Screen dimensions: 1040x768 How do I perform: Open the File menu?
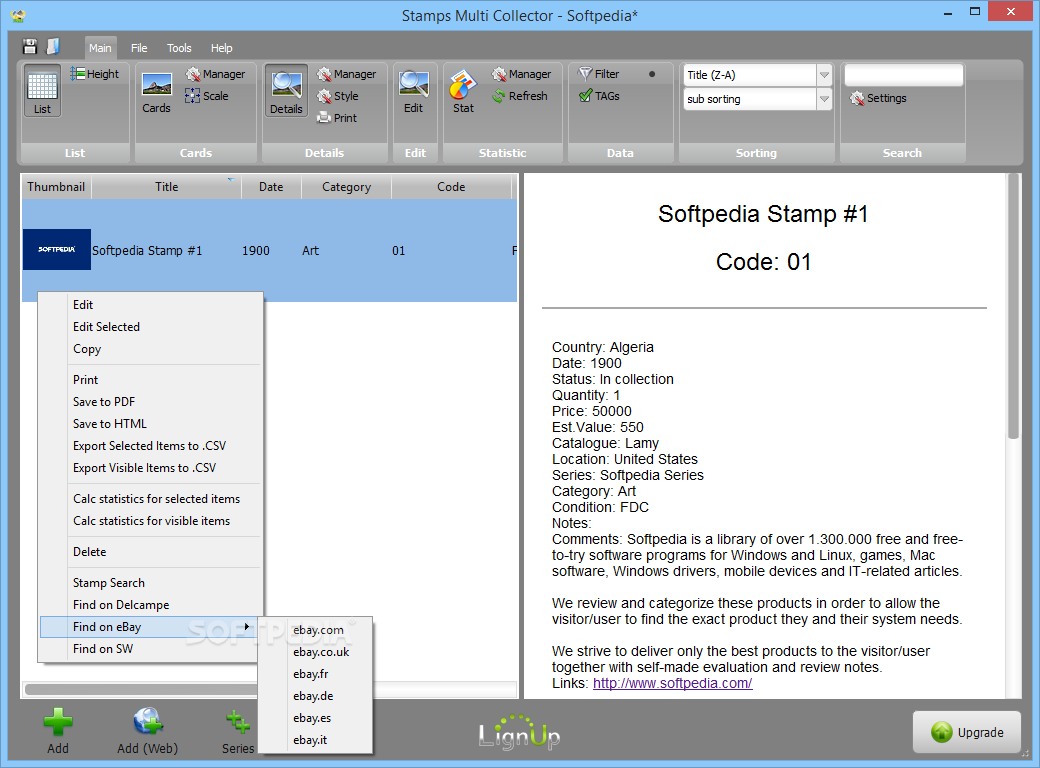[139, 48]
